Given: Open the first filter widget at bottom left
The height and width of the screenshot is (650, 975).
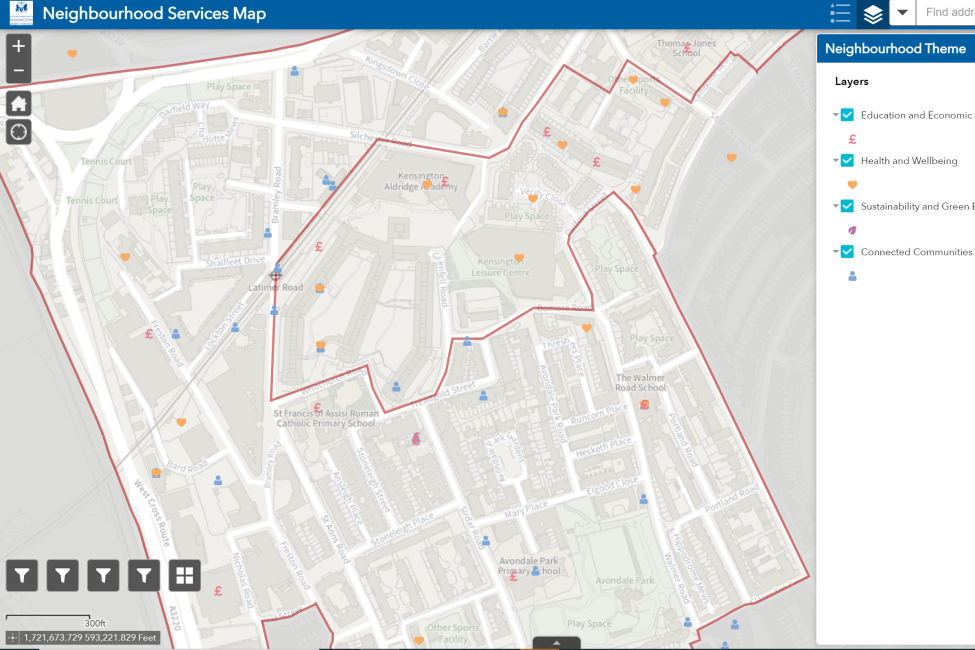Looking at the screenshot, I should pos(21,575).
